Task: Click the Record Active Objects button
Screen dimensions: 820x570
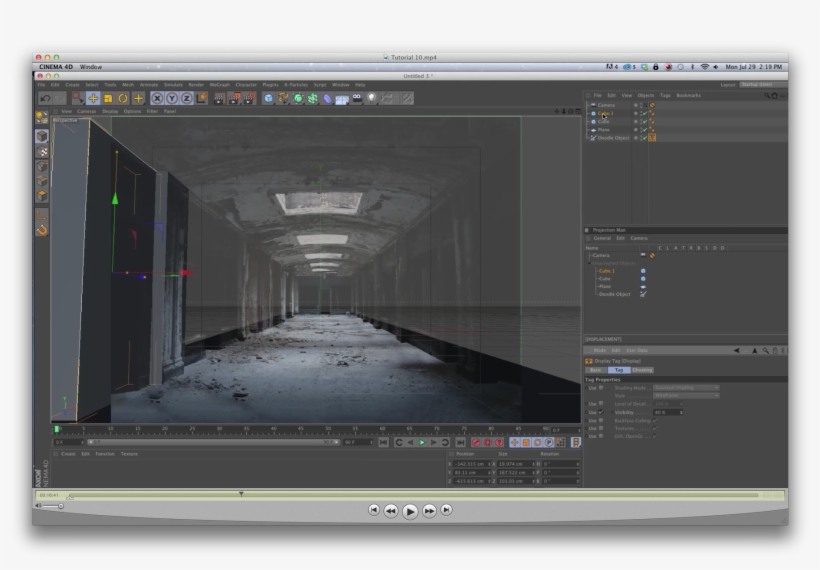Action: (476, 443)
